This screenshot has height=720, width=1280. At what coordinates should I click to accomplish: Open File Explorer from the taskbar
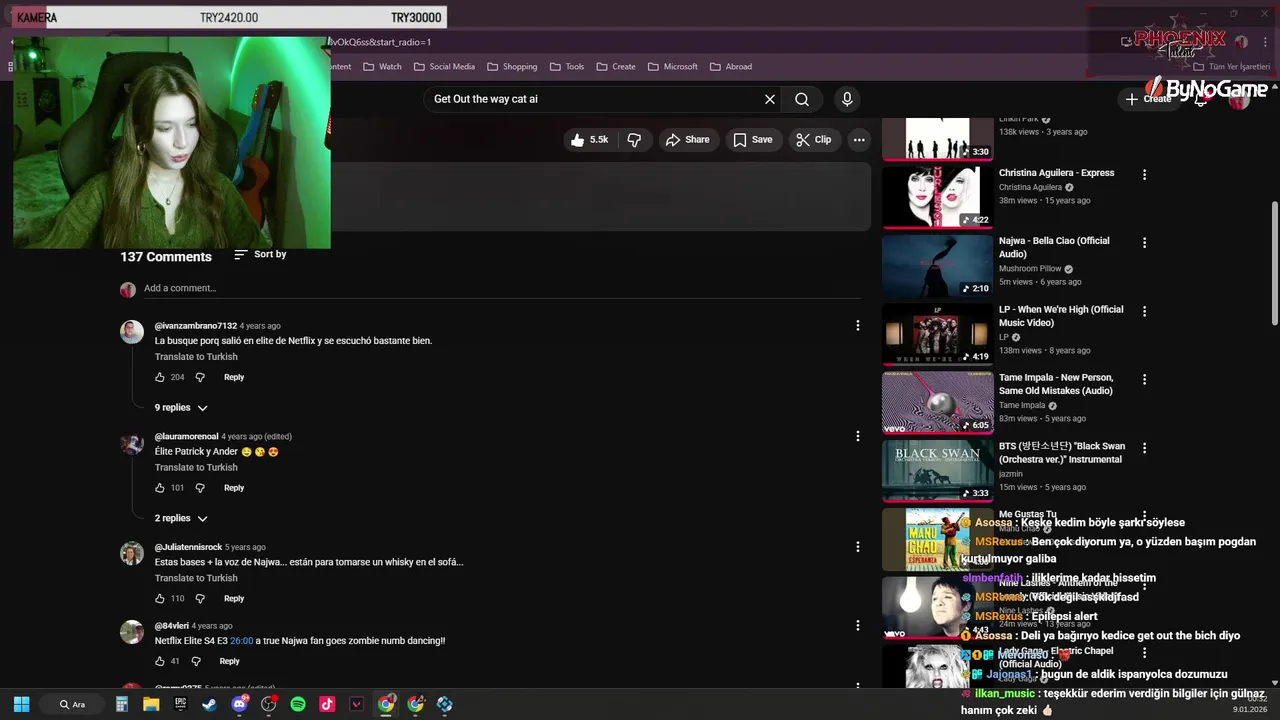tap(151, 704)
